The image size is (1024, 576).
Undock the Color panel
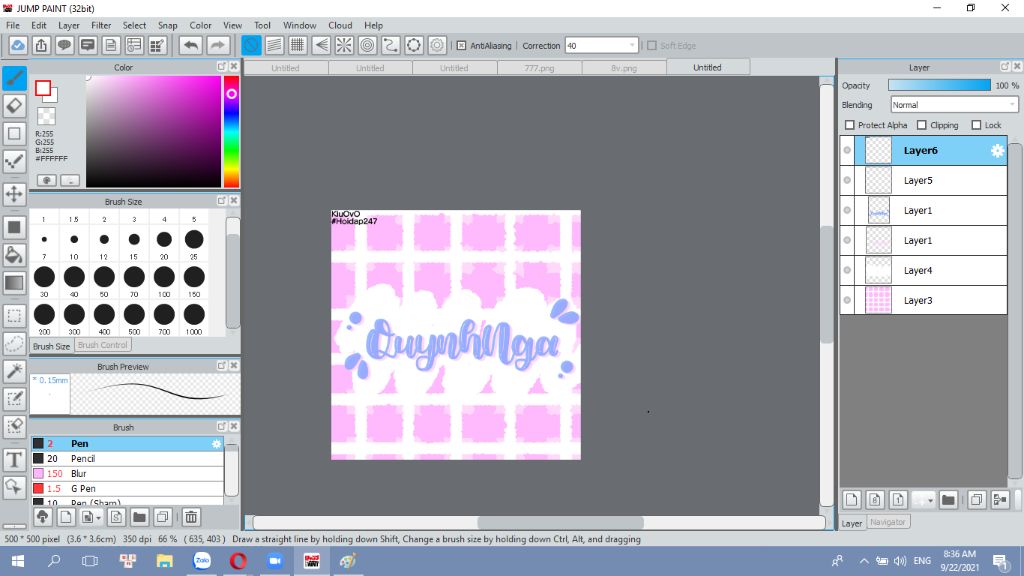pyautogui.click(x=221, y=67)
